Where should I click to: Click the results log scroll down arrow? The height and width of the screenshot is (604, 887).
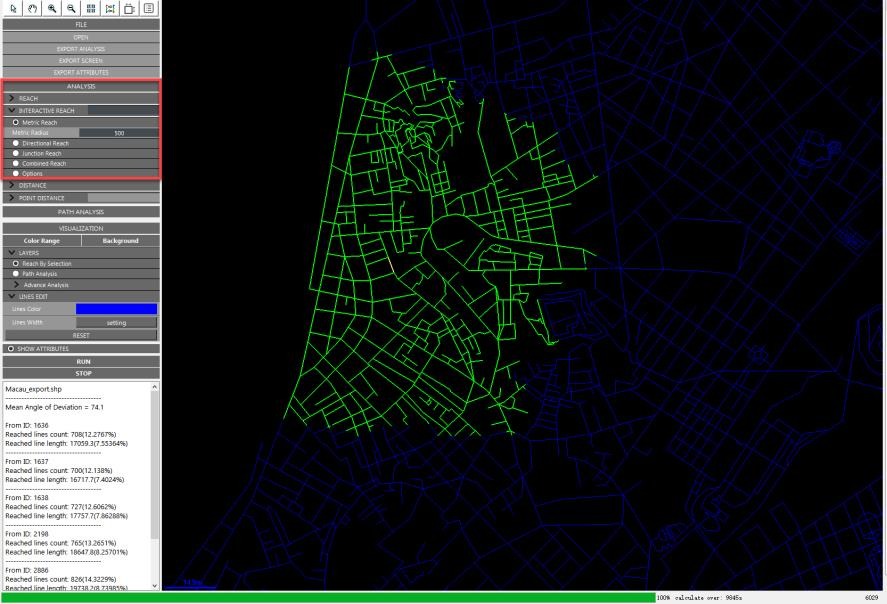pos(154,586)
